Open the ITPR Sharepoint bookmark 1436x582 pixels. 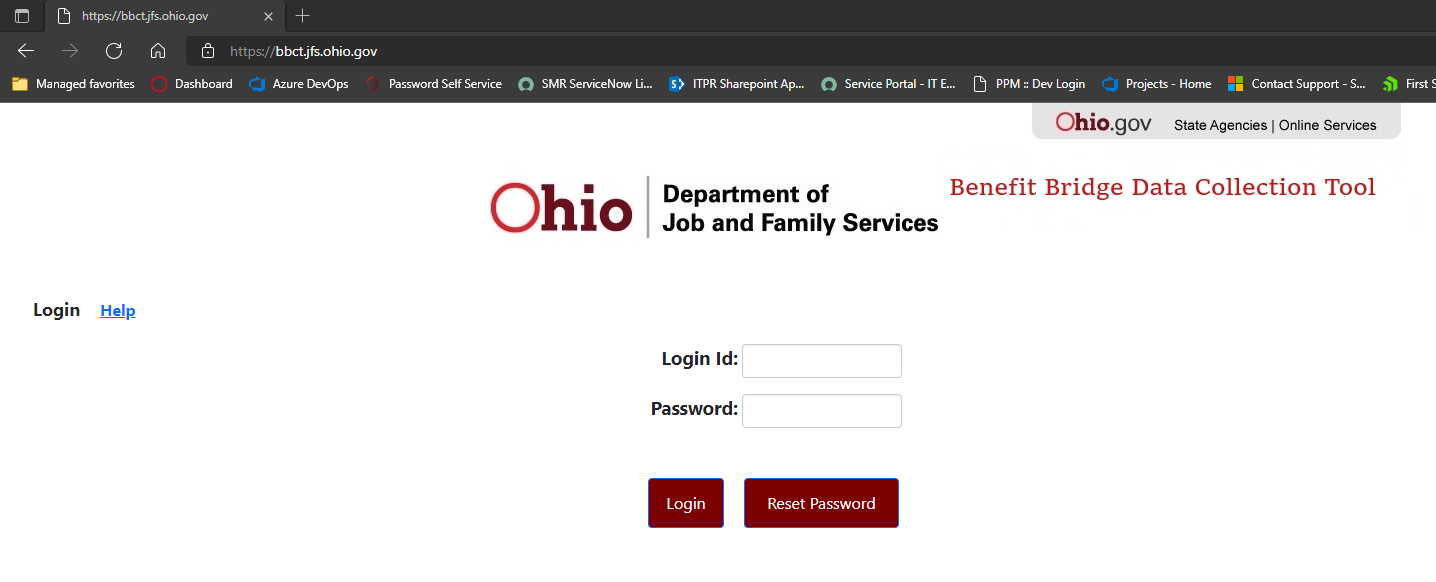737,84
